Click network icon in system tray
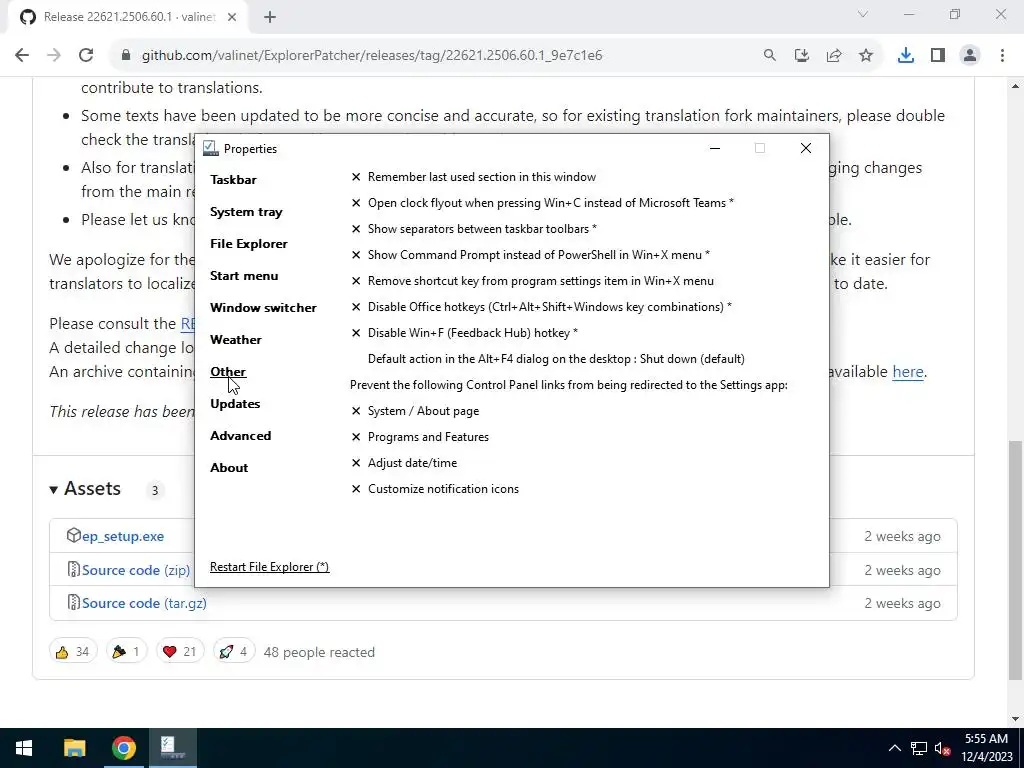Screen dimensions: 1024x768 pyautogui.click(x=919, y=748)
